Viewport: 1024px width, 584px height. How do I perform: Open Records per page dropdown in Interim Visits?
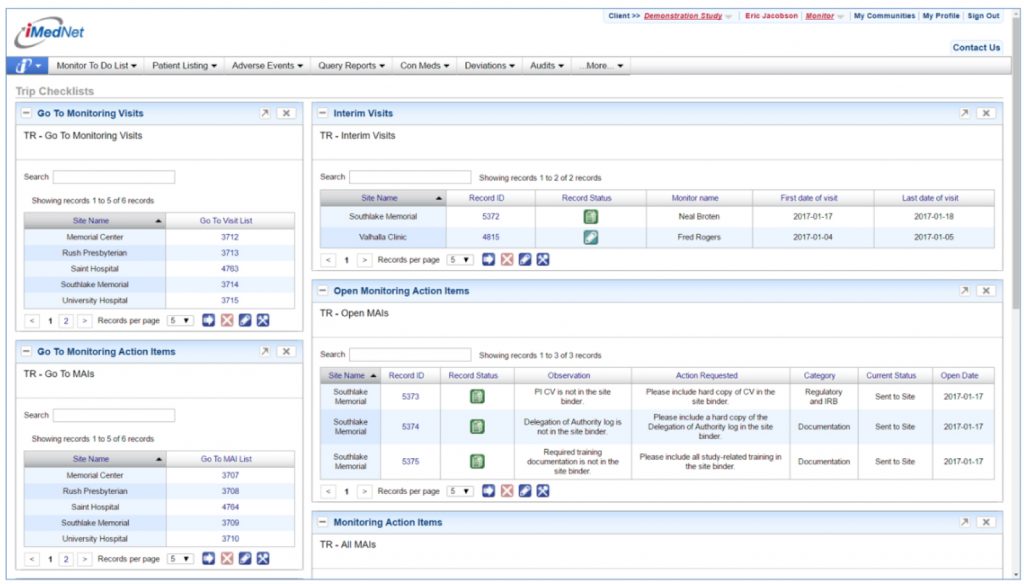click(x=460, y=260)
